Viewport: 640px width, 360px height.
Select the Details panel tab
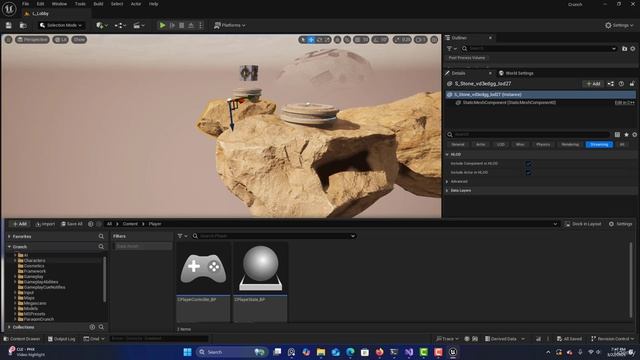click(458, 73)
